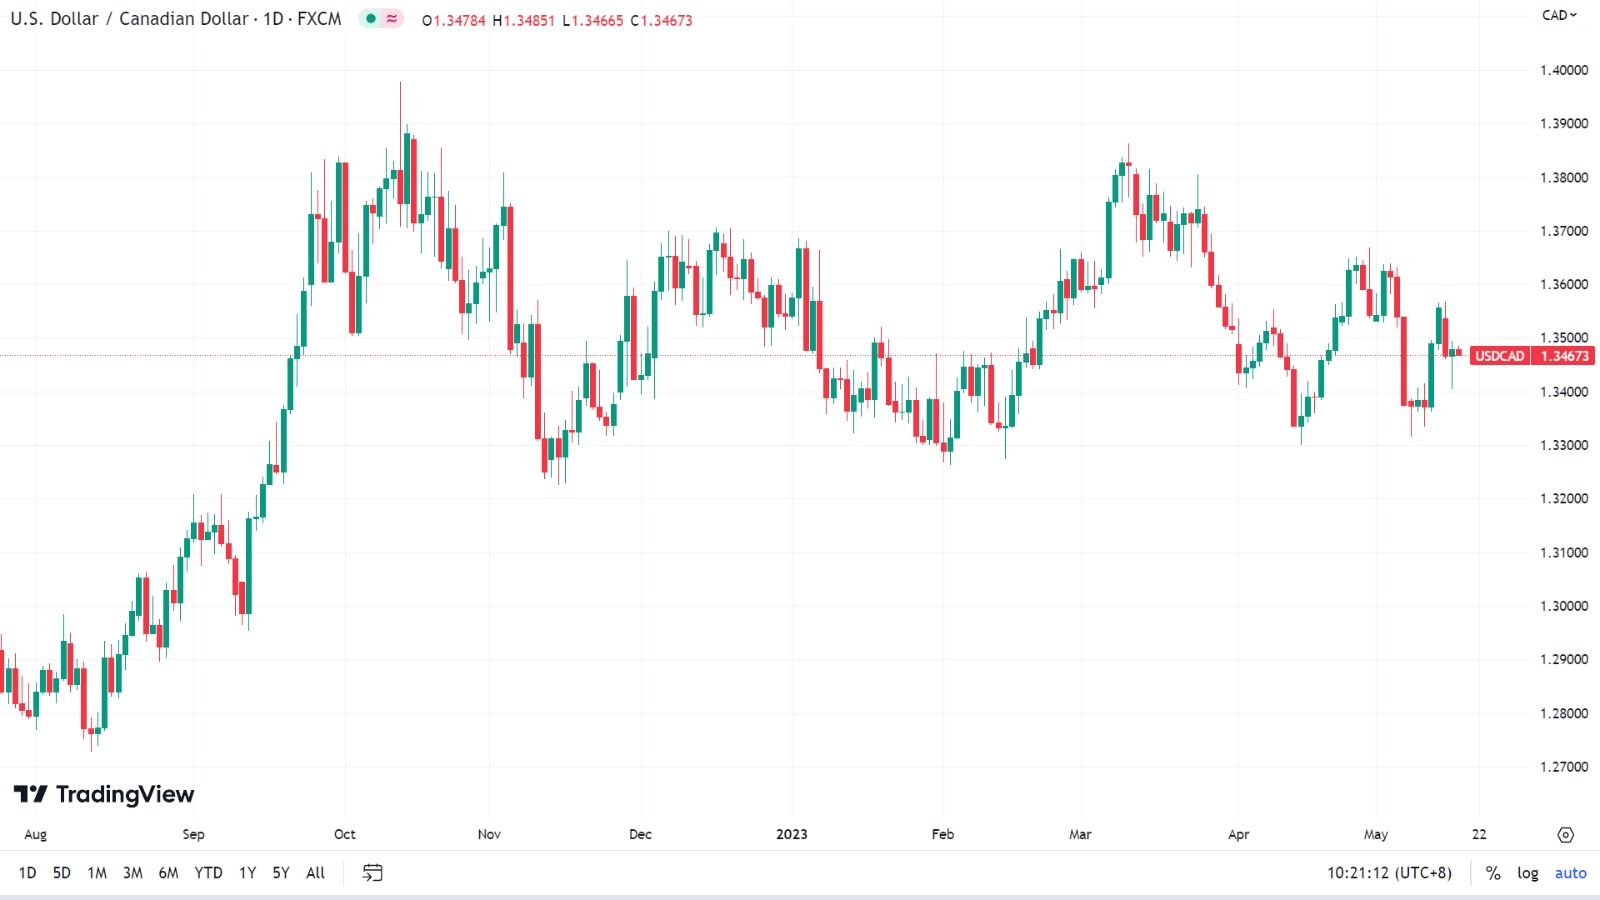Image resolution: width=1600 pixels, height=900 pixels.
Task: Click the 2023 label on time axis
Action: (792, 835)
